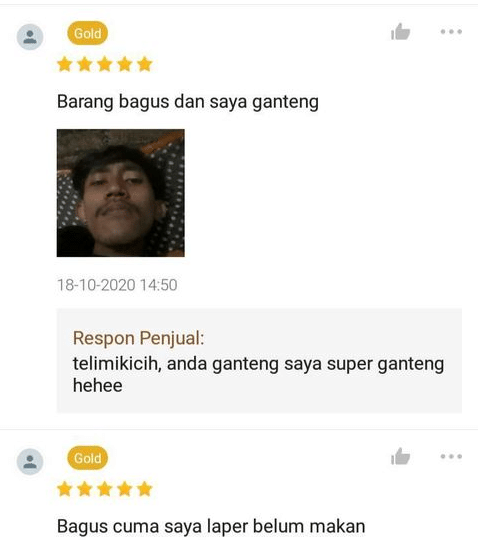Screen dimensions: 485x546
Task: Select the text "Bagus cuma saya laper belum makan"
Action: [x=211, y=526]
